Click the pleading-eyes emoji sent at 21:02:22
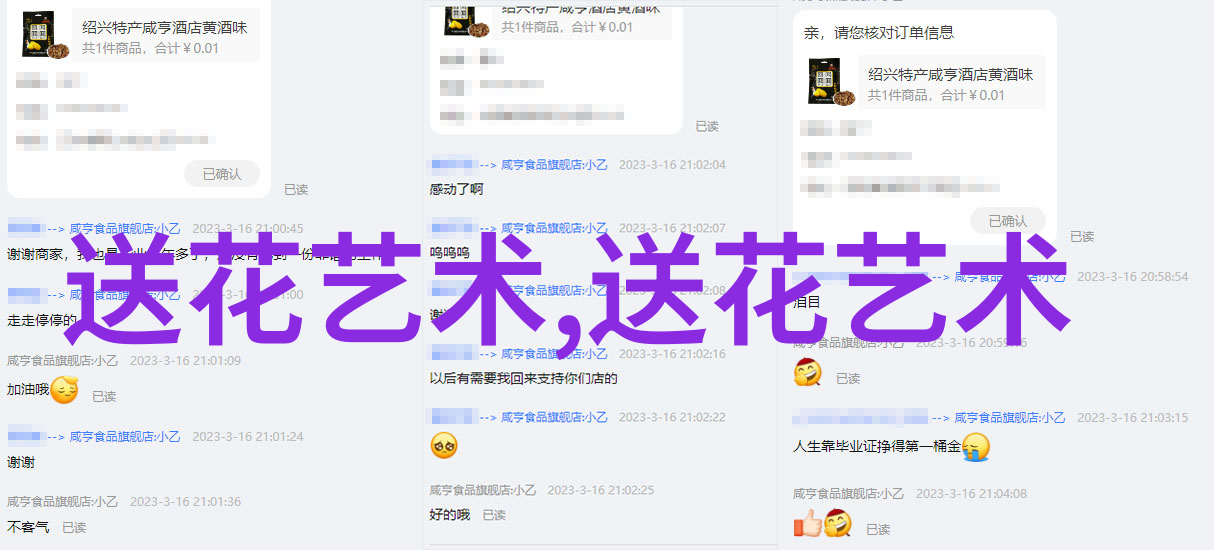Viewport: 1214px width, 550px height. [x=444, y=445]
